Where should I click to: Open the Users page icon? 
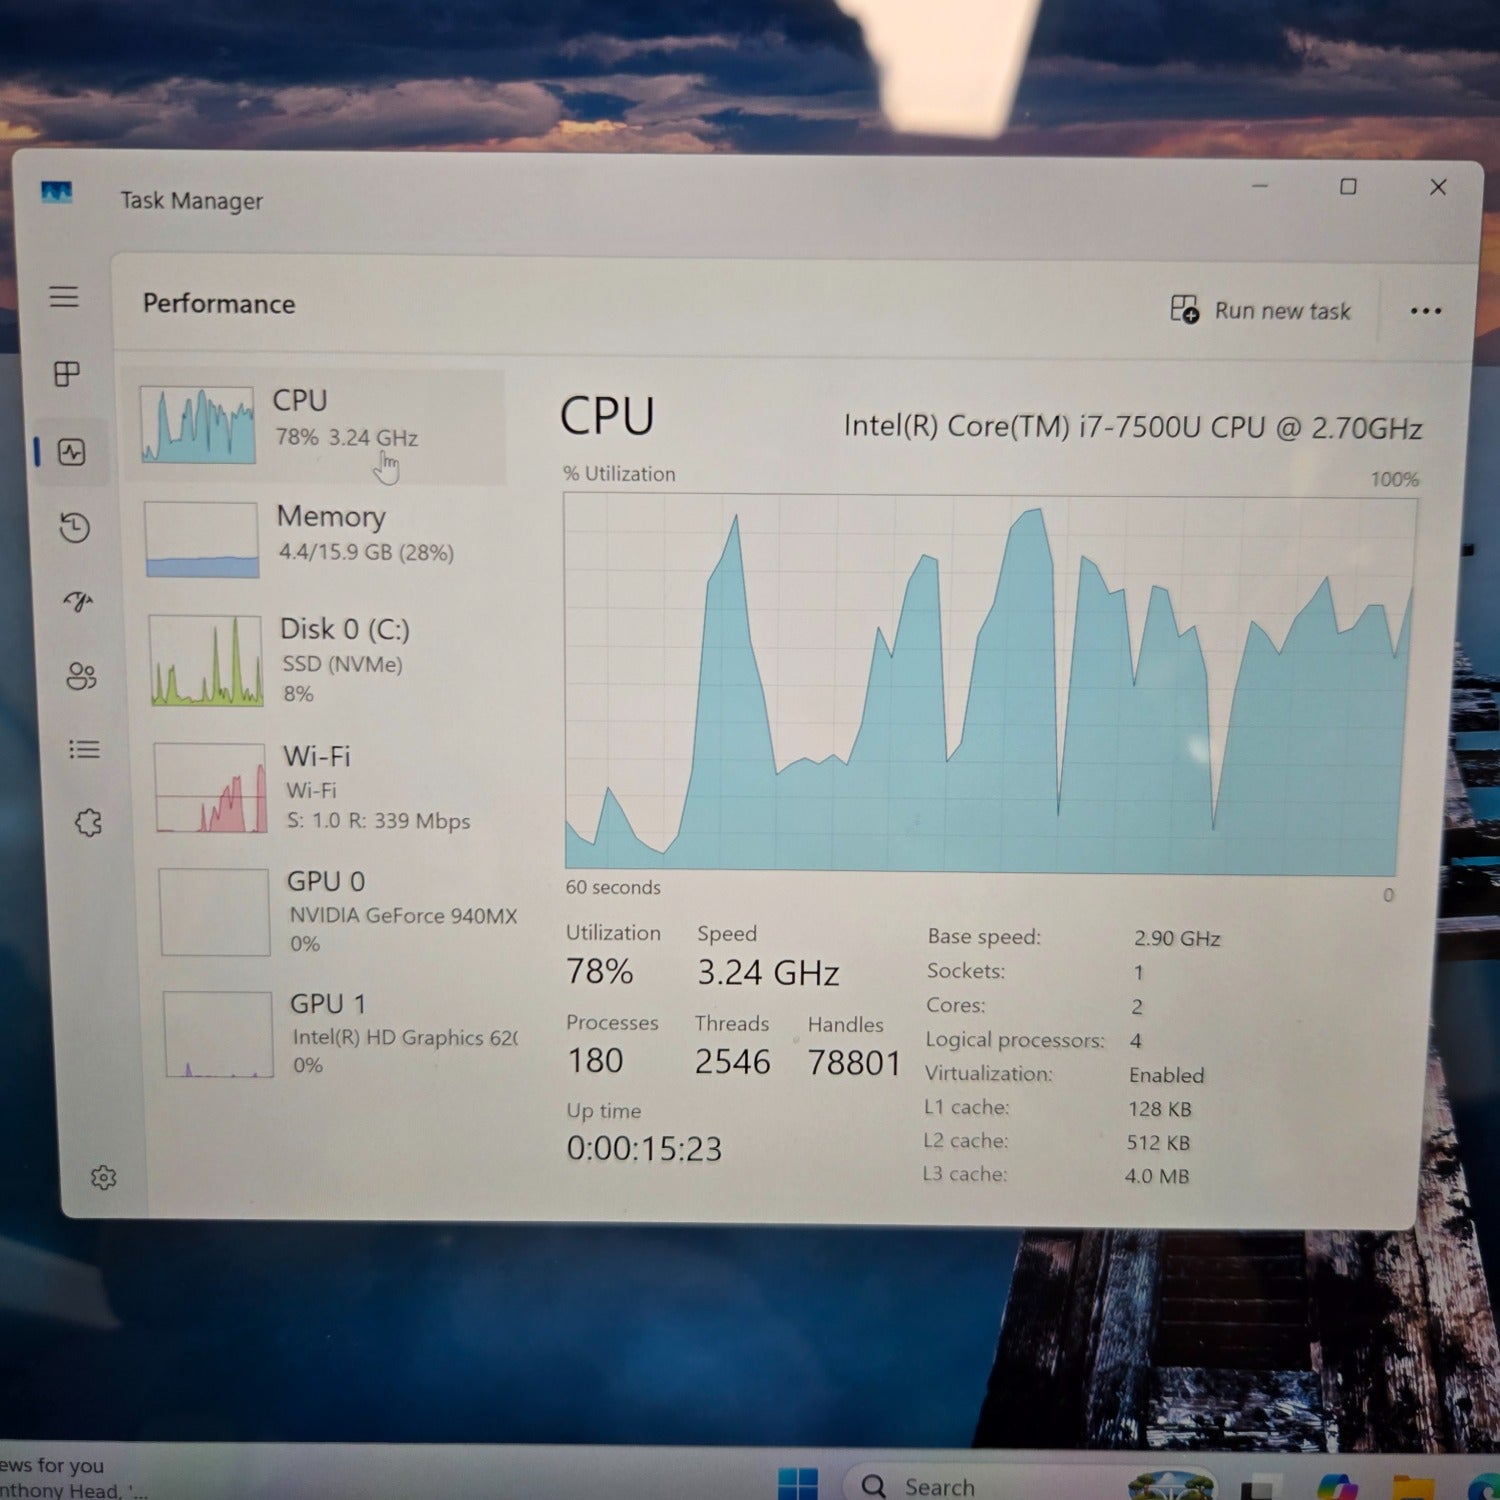click(x=81, y=676)
